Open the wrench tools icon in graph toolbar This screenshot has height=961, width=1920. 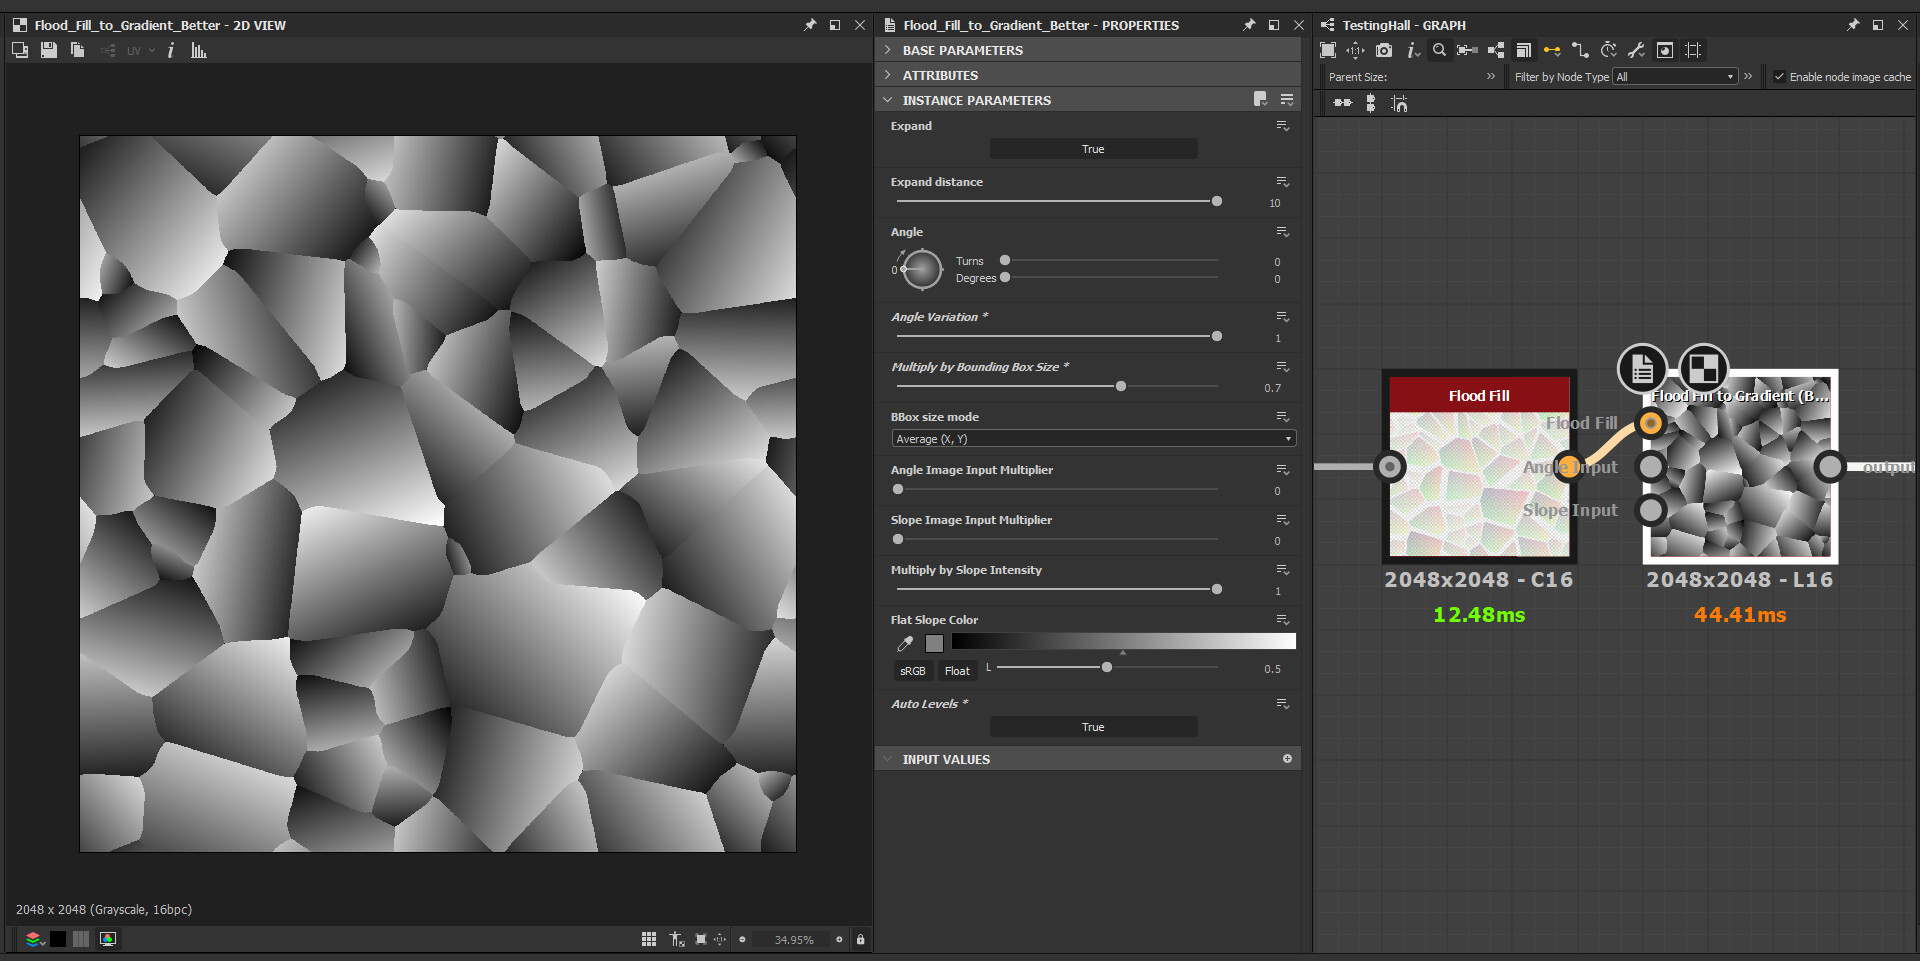tap(1637, 50)
